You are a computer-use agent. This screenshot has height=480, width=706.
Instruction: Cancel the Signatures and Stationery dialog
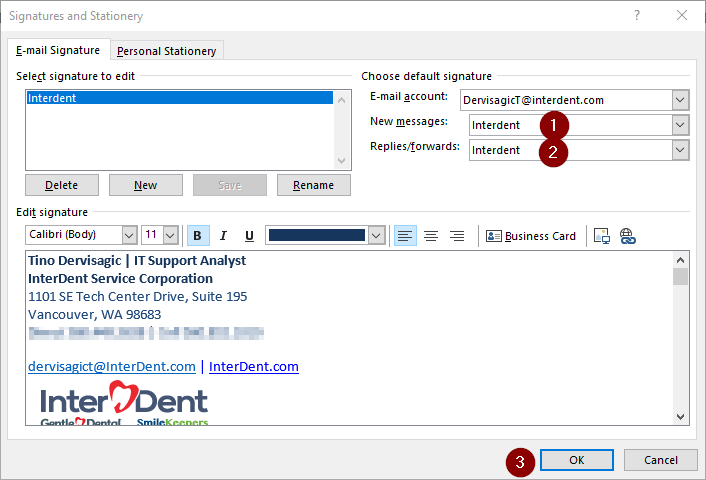[661, 460]
